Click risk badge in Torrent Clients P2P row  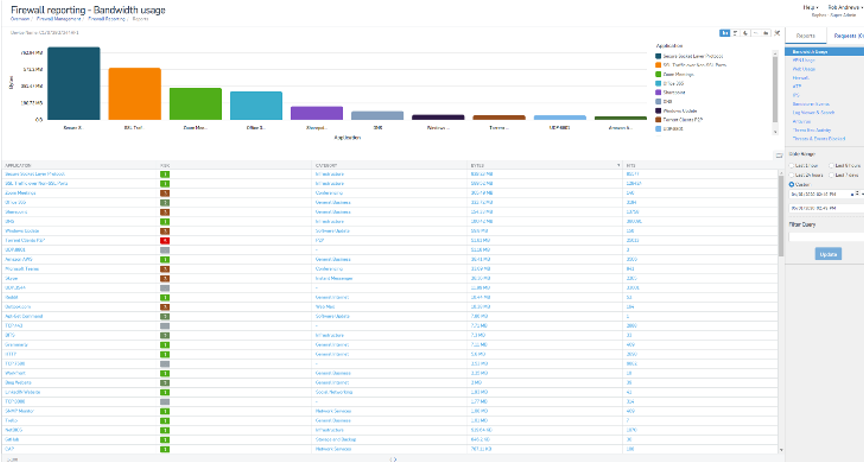click(x=164, y=241)
